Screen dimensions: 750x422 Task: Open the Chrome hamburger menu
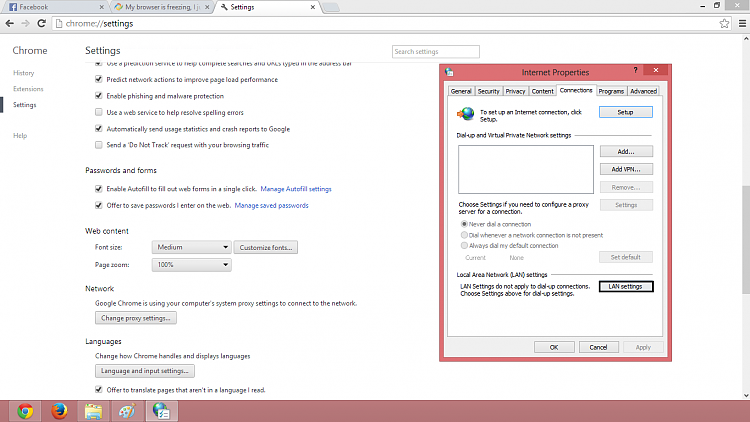click(x=742, y=23)
